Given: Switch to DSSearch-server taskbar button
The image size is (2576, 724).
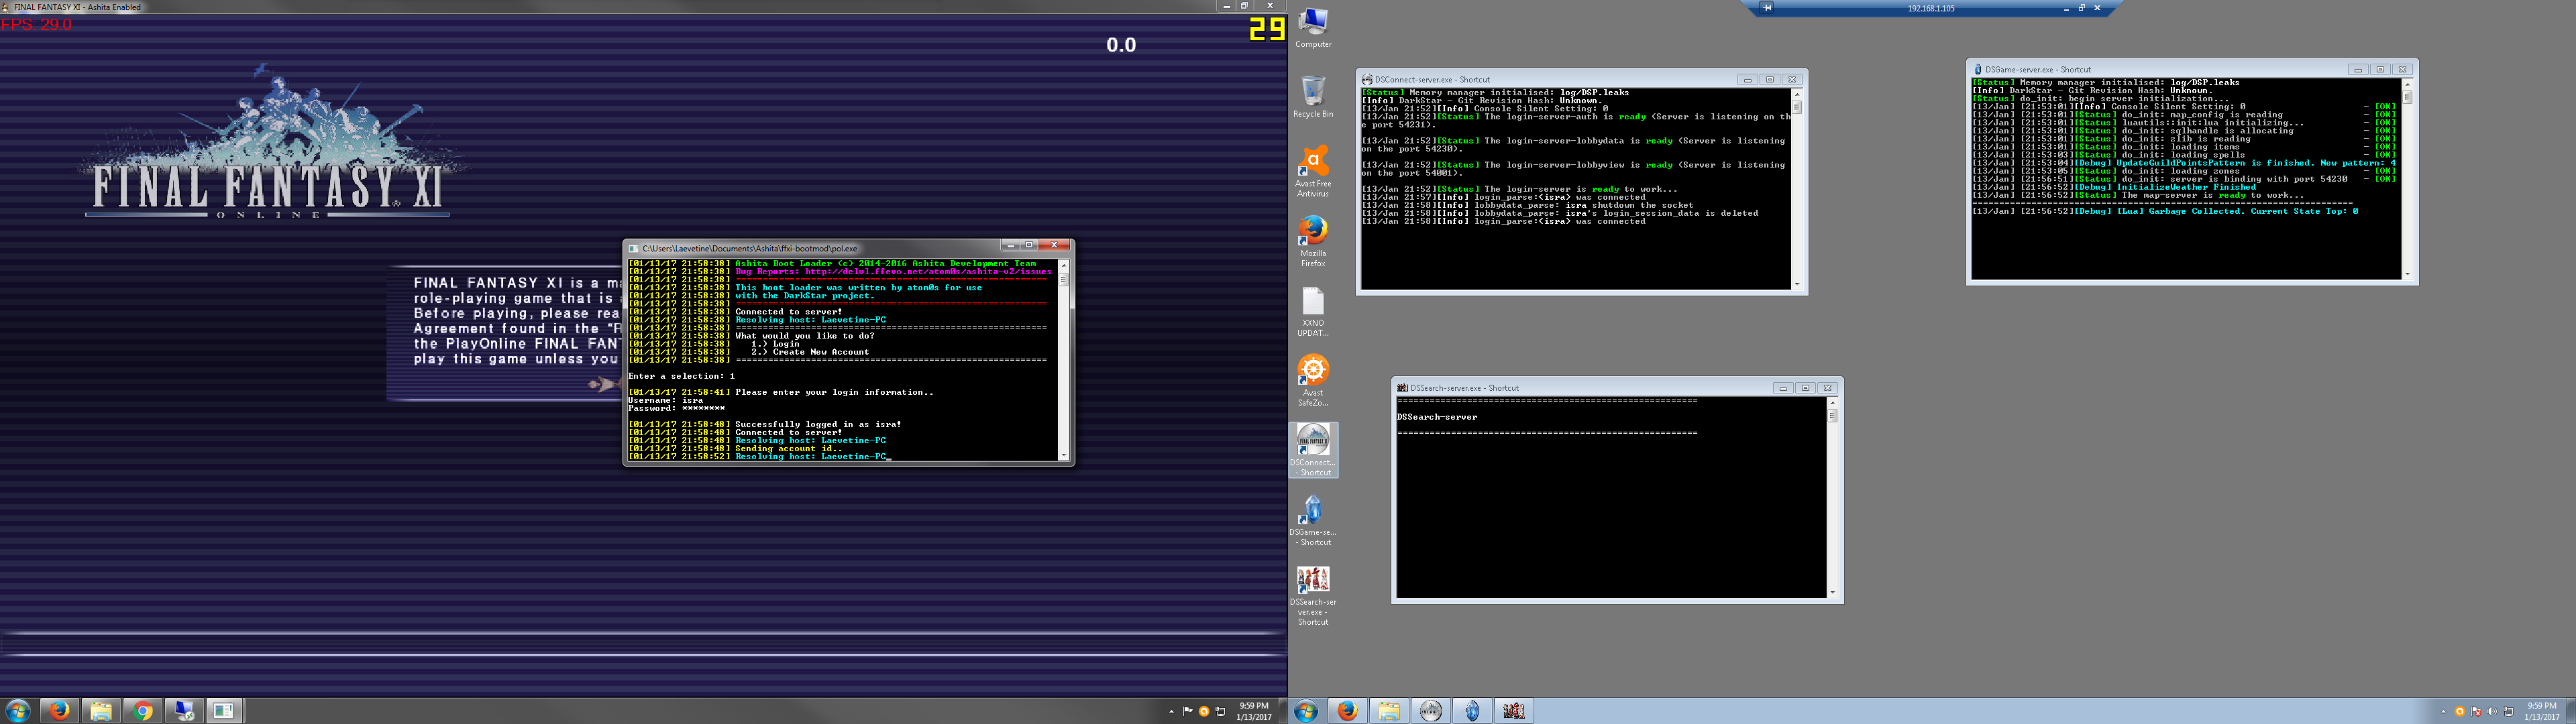Looking at the screenshot, I should click(x=1514, y=711).
